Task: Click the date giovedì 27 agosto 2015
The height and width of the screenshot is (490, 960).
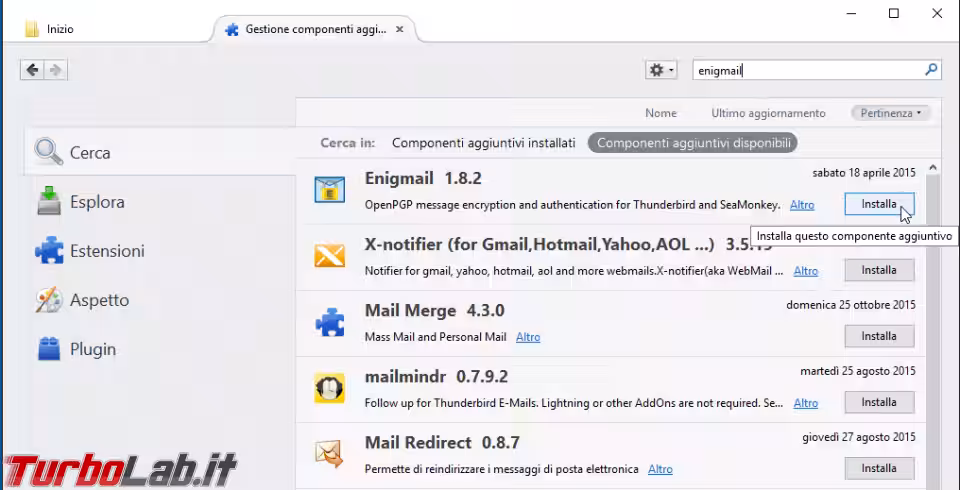Action: (859, 437)
